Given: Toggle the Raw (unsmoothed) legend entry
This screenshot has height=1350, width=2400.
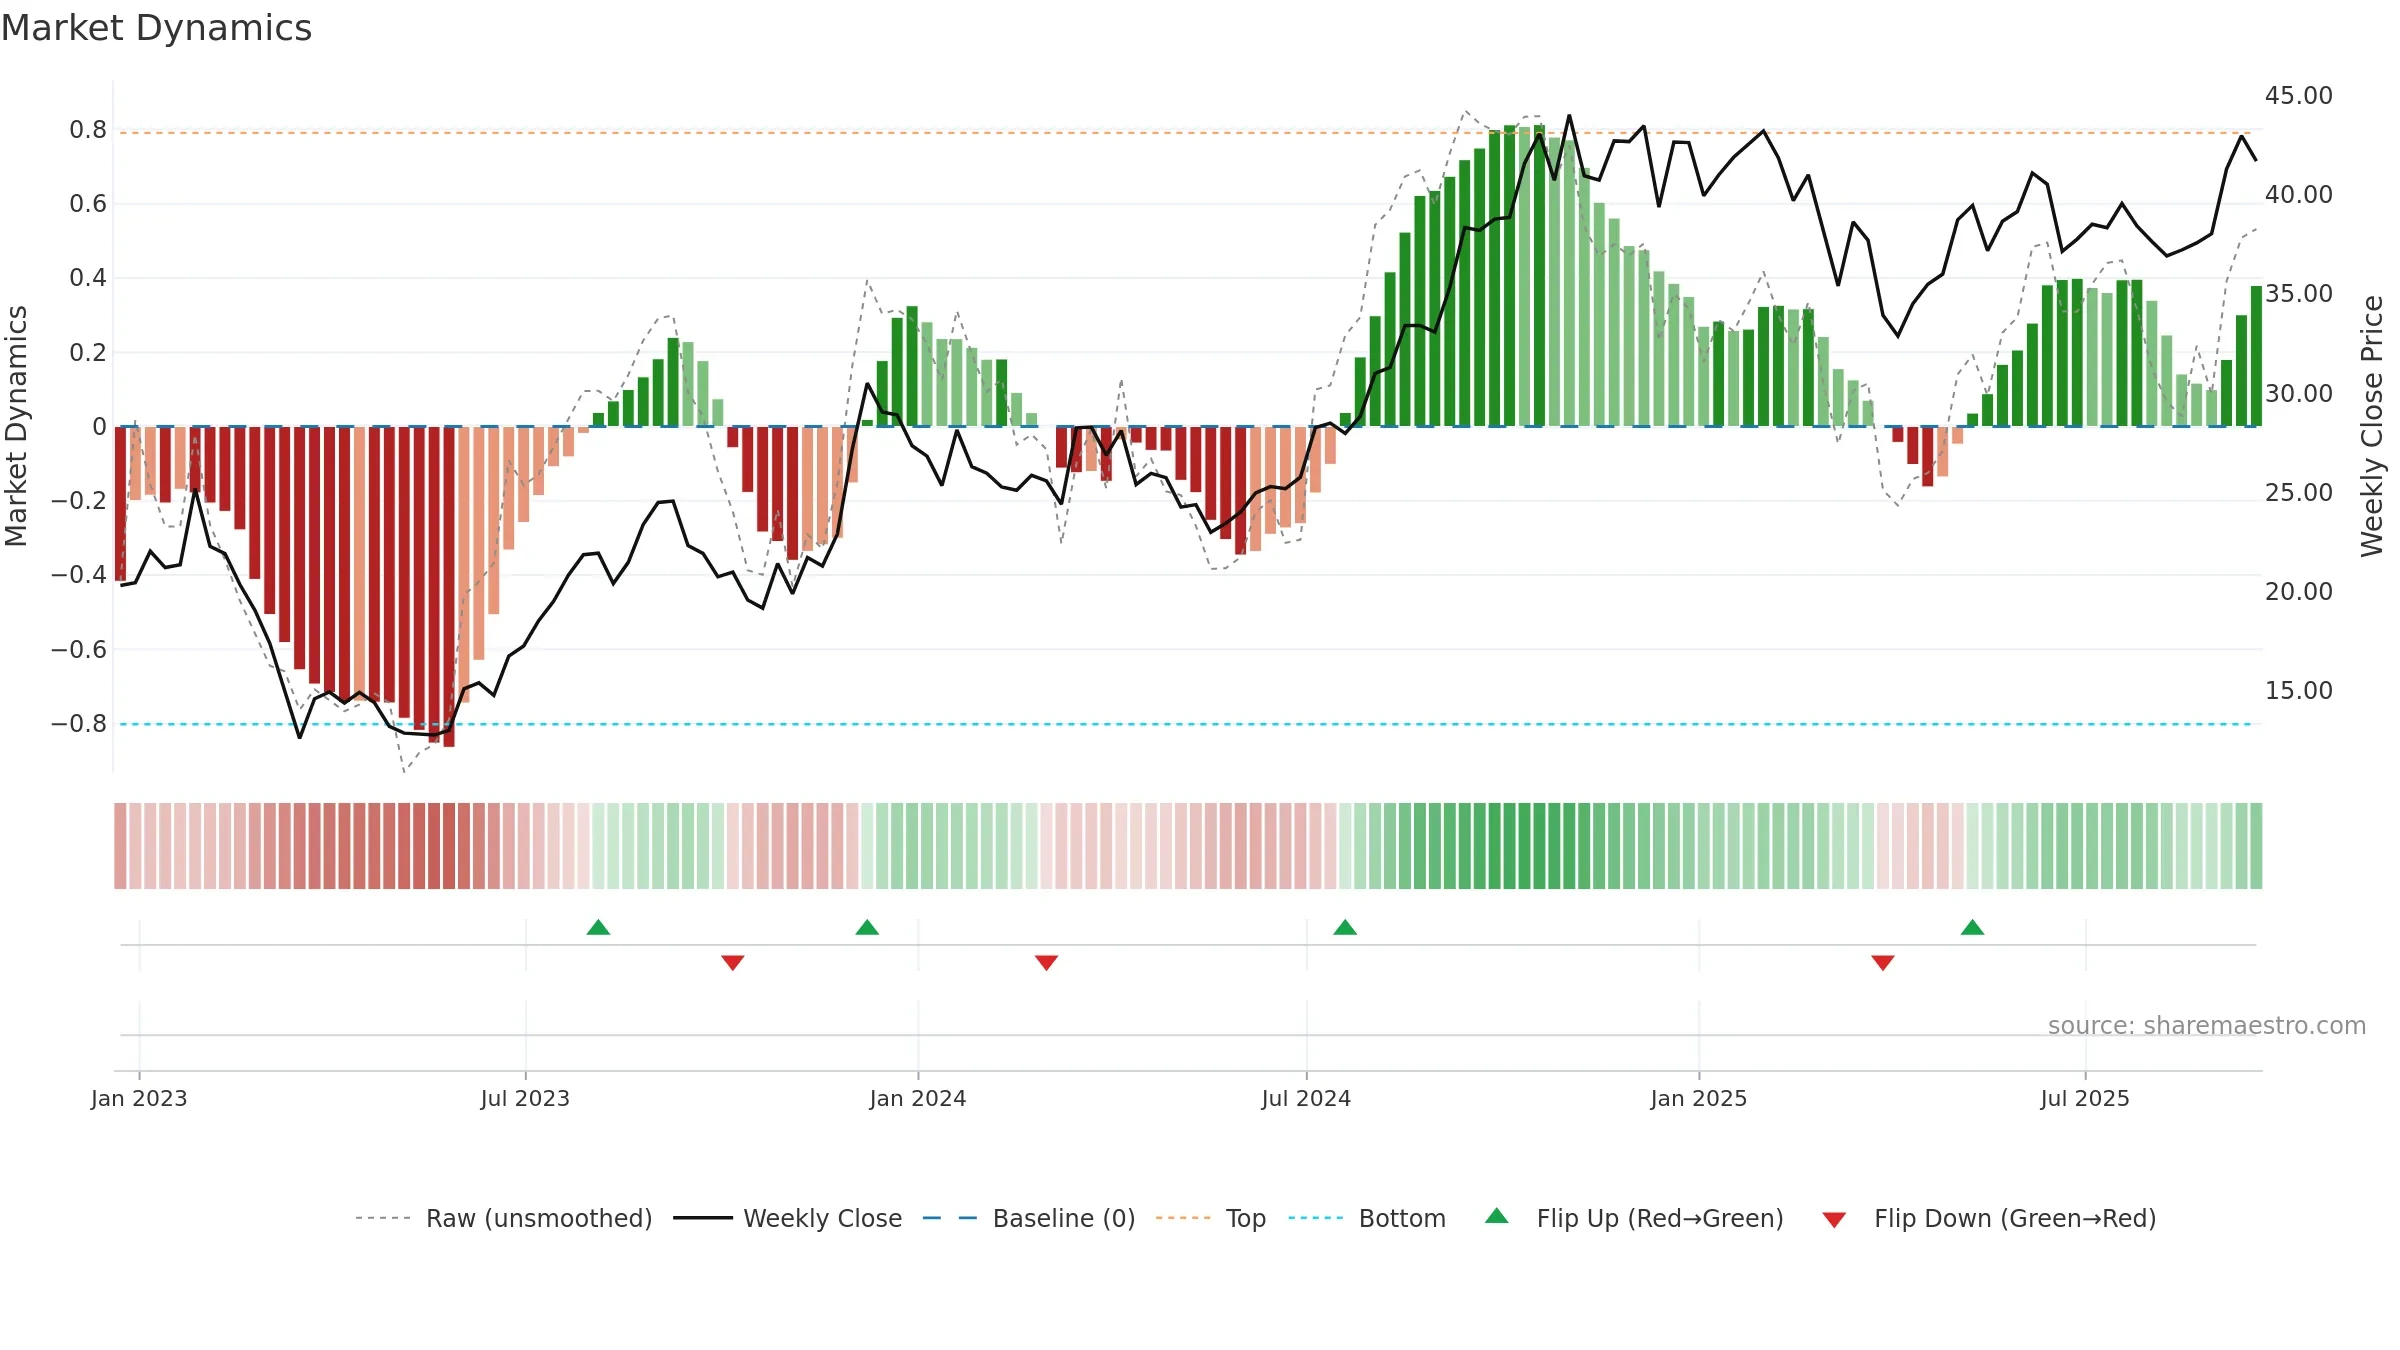Looking at the screenshot, I should [503, 1218].
